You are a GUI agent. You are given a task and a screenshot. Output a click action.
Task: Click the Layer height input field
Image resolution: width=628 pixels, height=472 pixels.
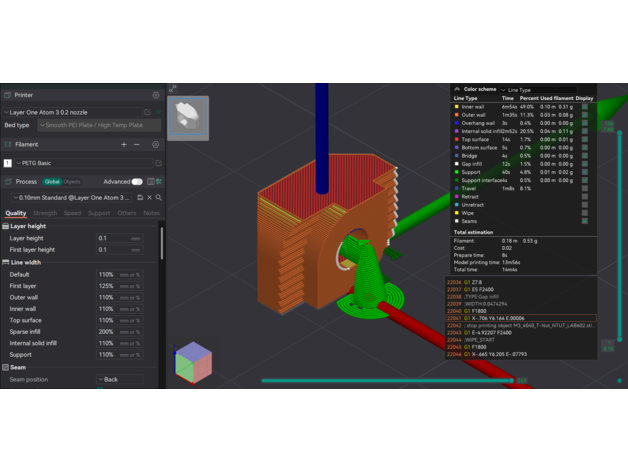click(x=119, y=239)
